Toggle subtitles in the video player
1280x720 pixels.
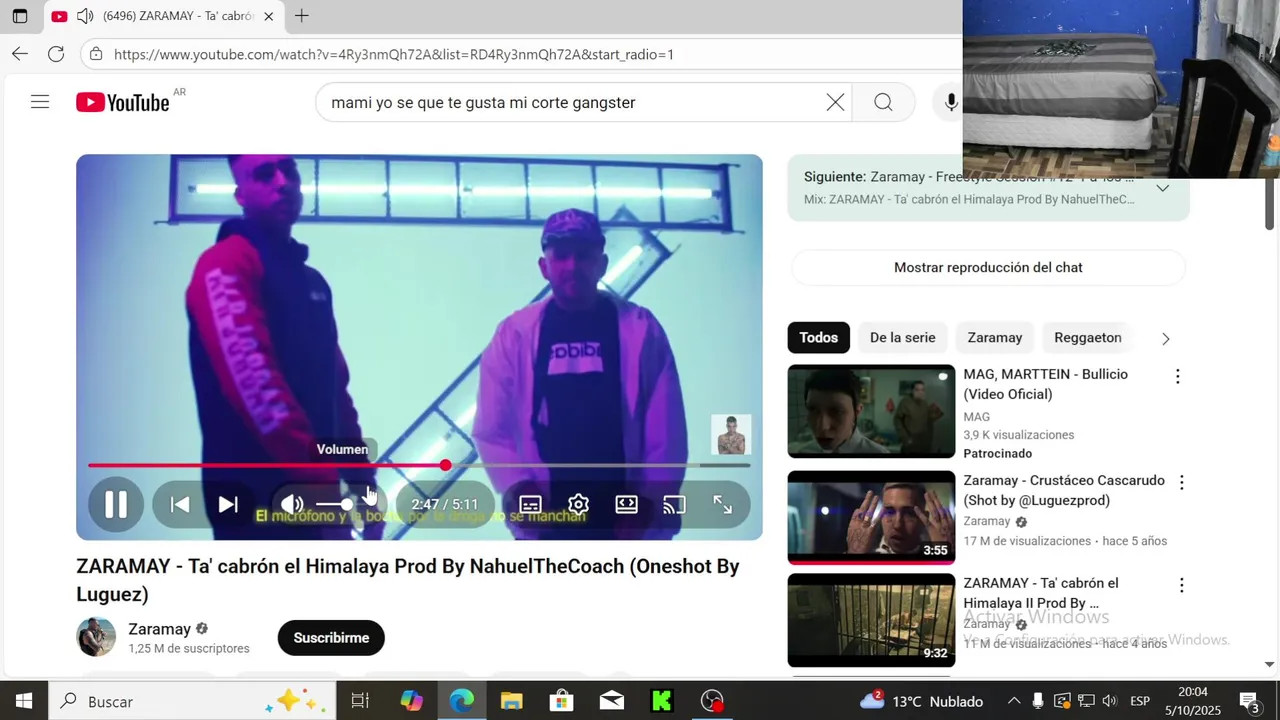[x=531, y=505]
